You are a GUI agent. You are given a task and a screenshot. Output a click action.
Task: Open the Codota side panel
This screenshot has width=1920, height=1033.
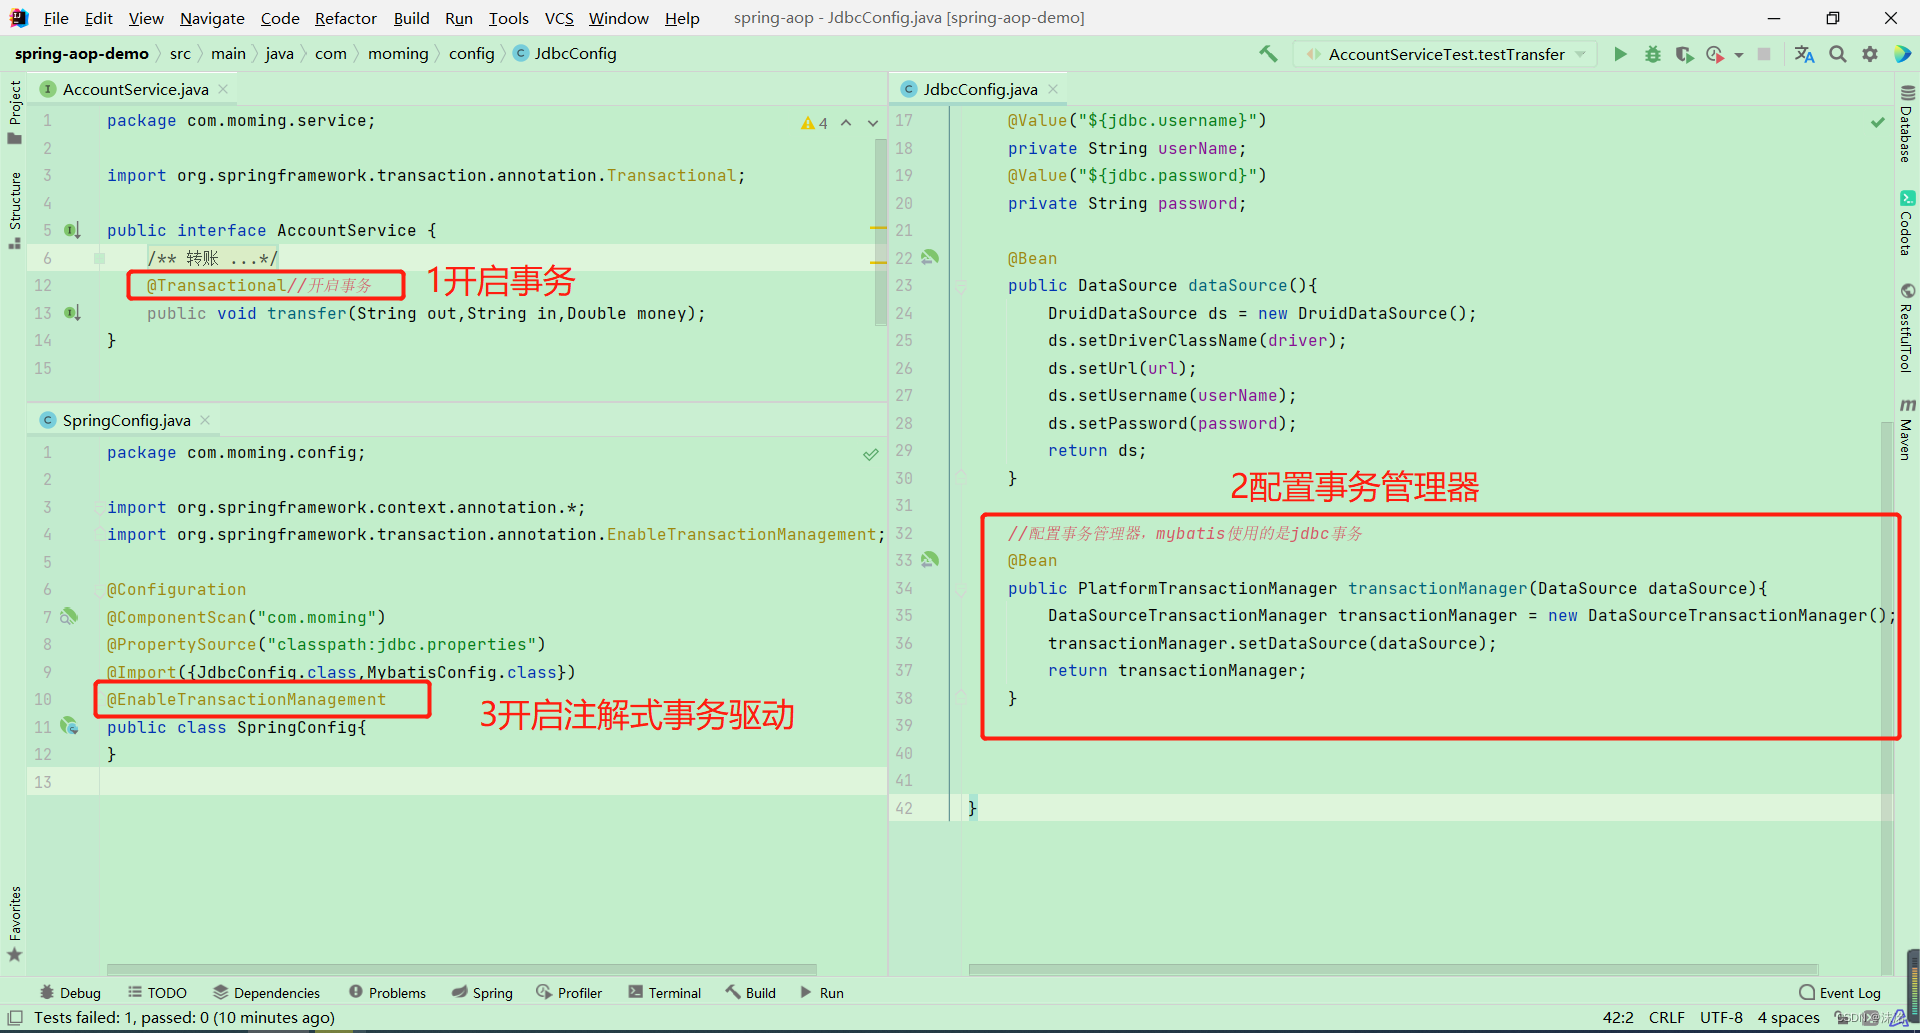coord(1907,223)
